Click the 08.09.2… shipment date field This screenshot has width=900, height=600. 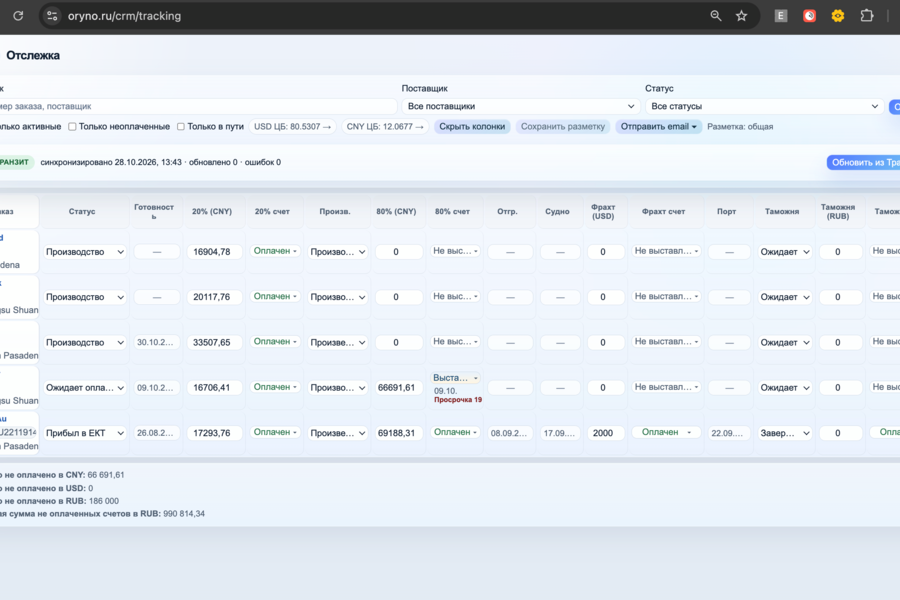click(510, 433)
